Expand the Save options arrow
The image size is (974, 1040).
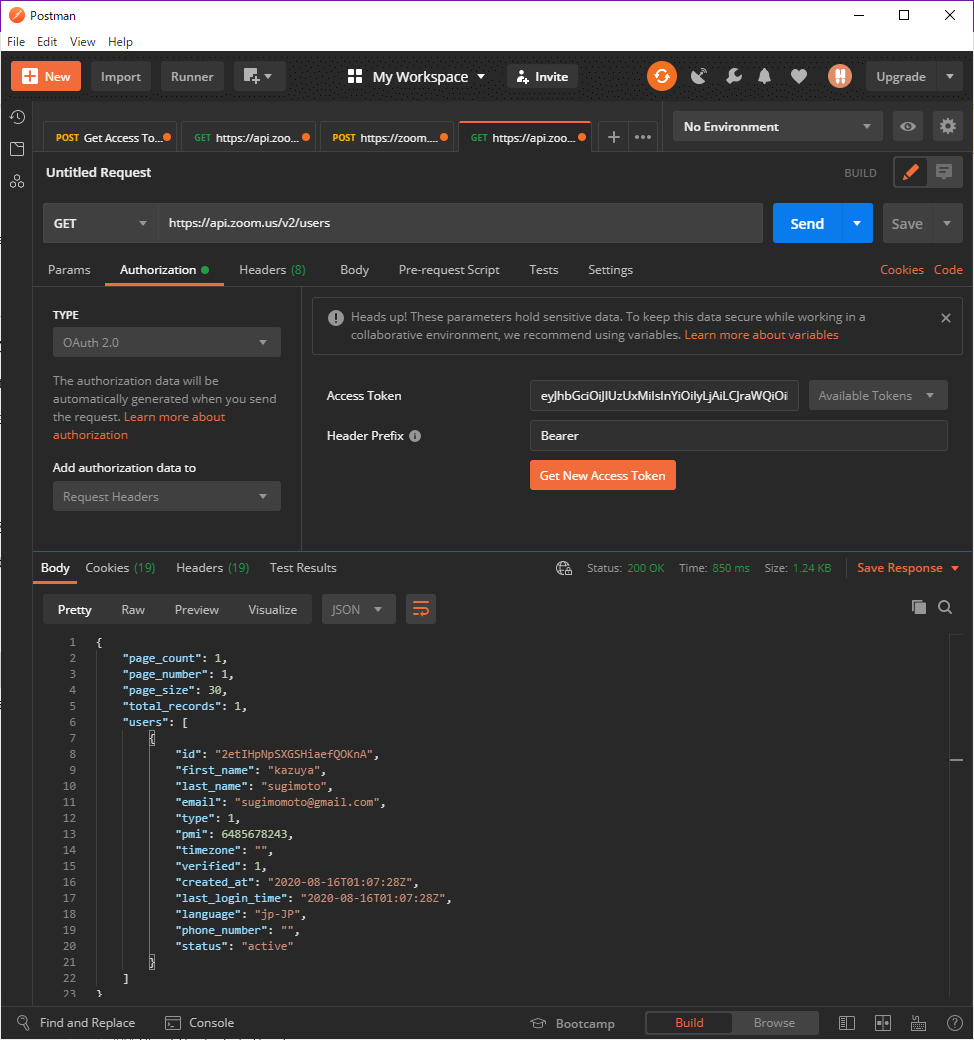click(947, 223)
